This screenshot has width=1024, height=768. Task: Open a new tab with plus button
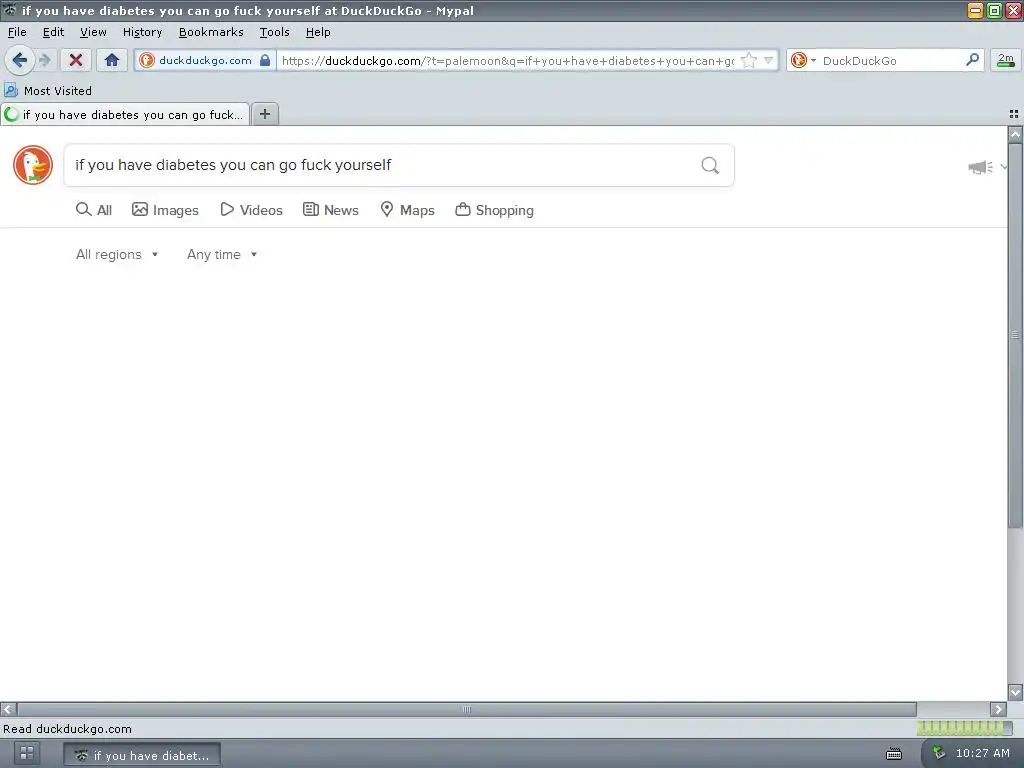pyautogui.click(x=264, y=114)
